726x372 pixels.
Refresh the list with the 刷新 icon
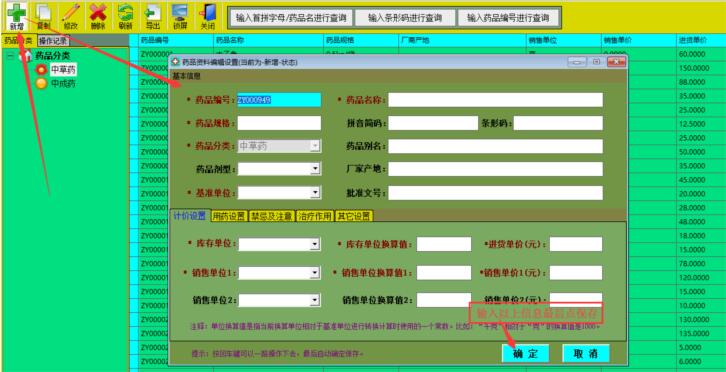coord(125,17)
